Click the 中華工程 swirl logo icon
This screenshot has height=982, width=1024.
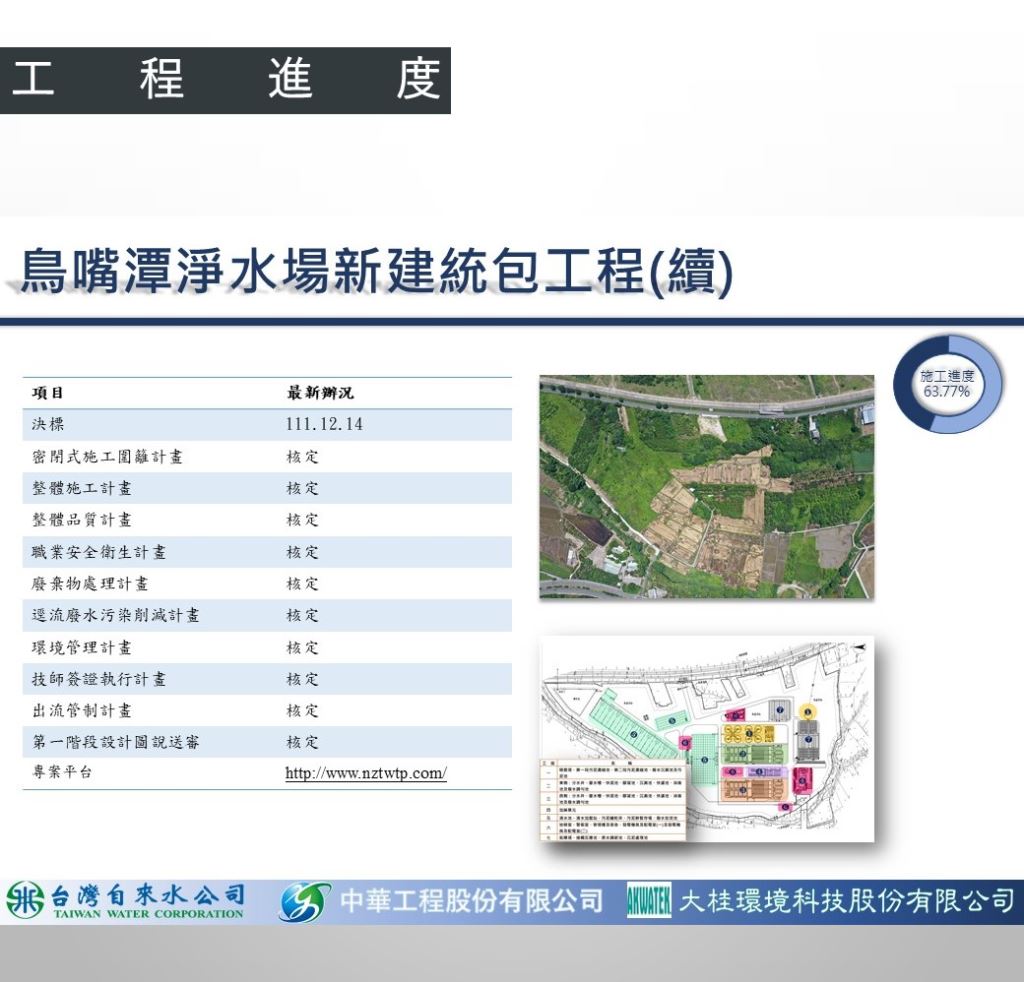[x=304, y=901]
